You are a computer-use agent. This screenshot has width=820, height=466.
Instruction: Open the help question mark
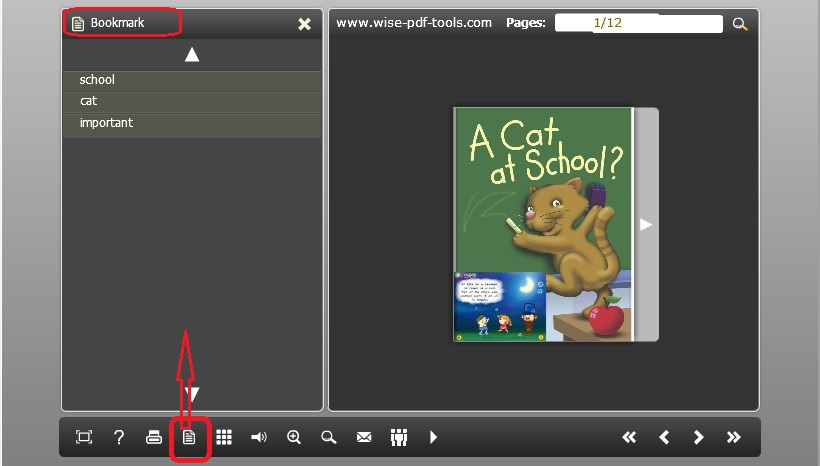pyautogui.click(x=119, y=437)
